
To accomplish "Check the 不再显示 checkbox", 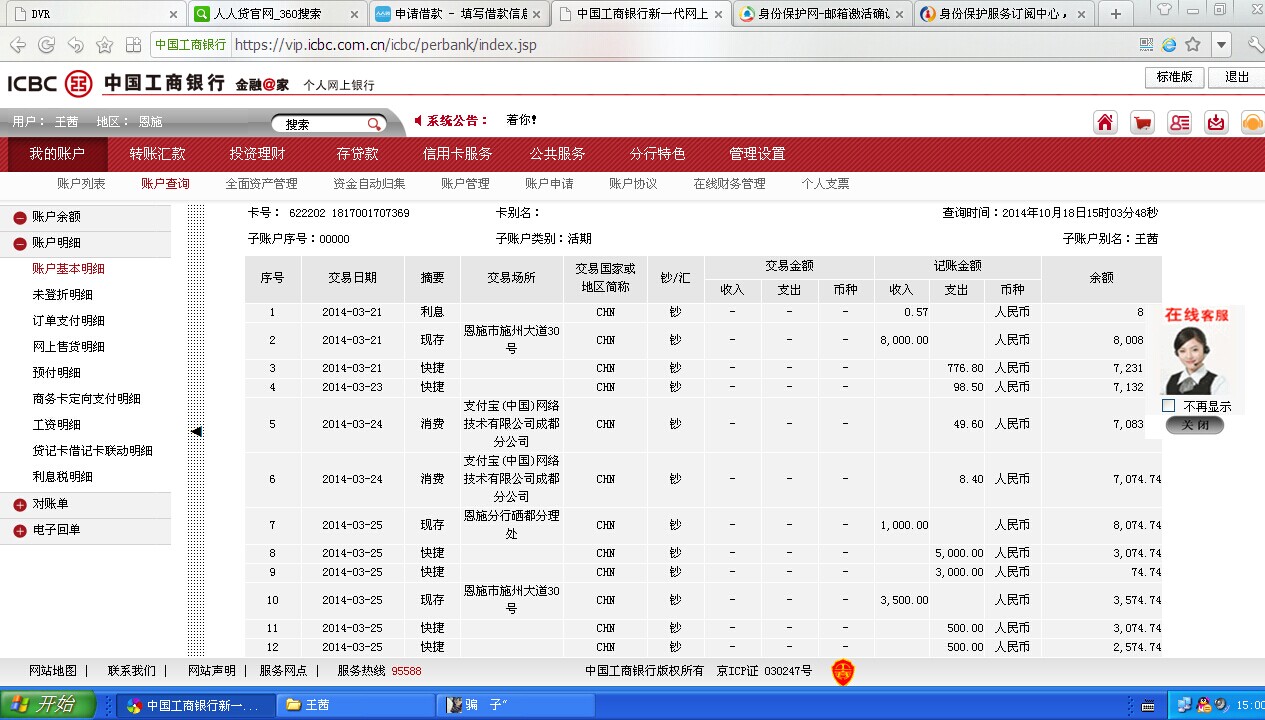I will (x=1168, y=406).
